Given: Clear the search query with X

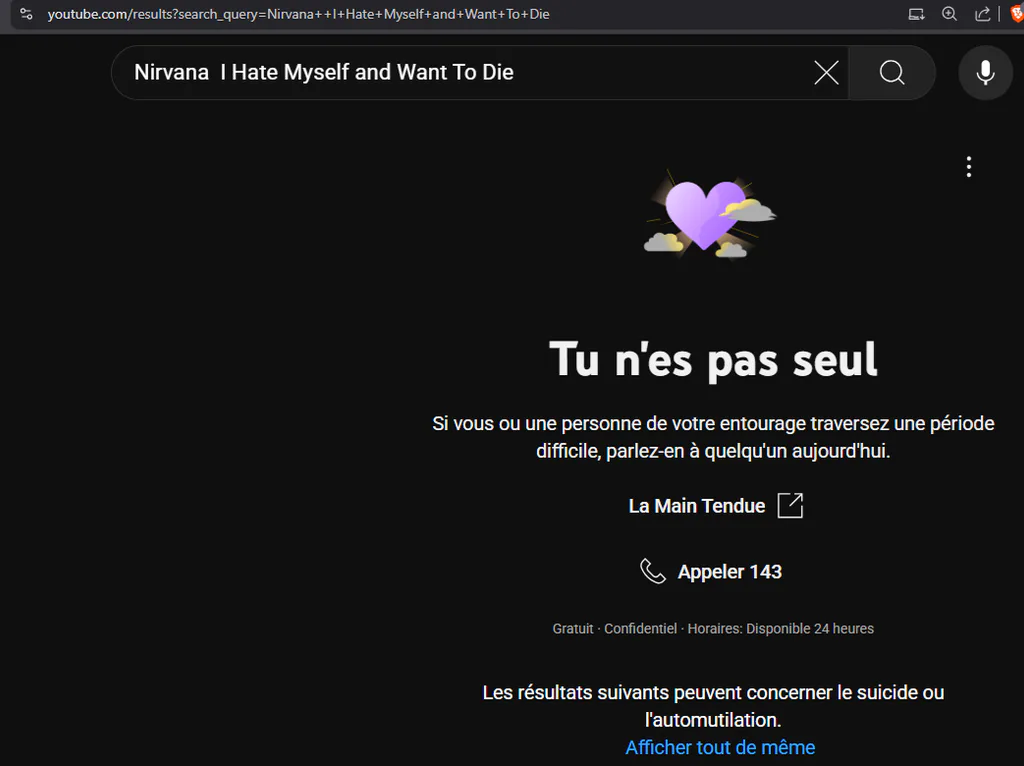Looking at the screenshot, I should pos(826,72).
